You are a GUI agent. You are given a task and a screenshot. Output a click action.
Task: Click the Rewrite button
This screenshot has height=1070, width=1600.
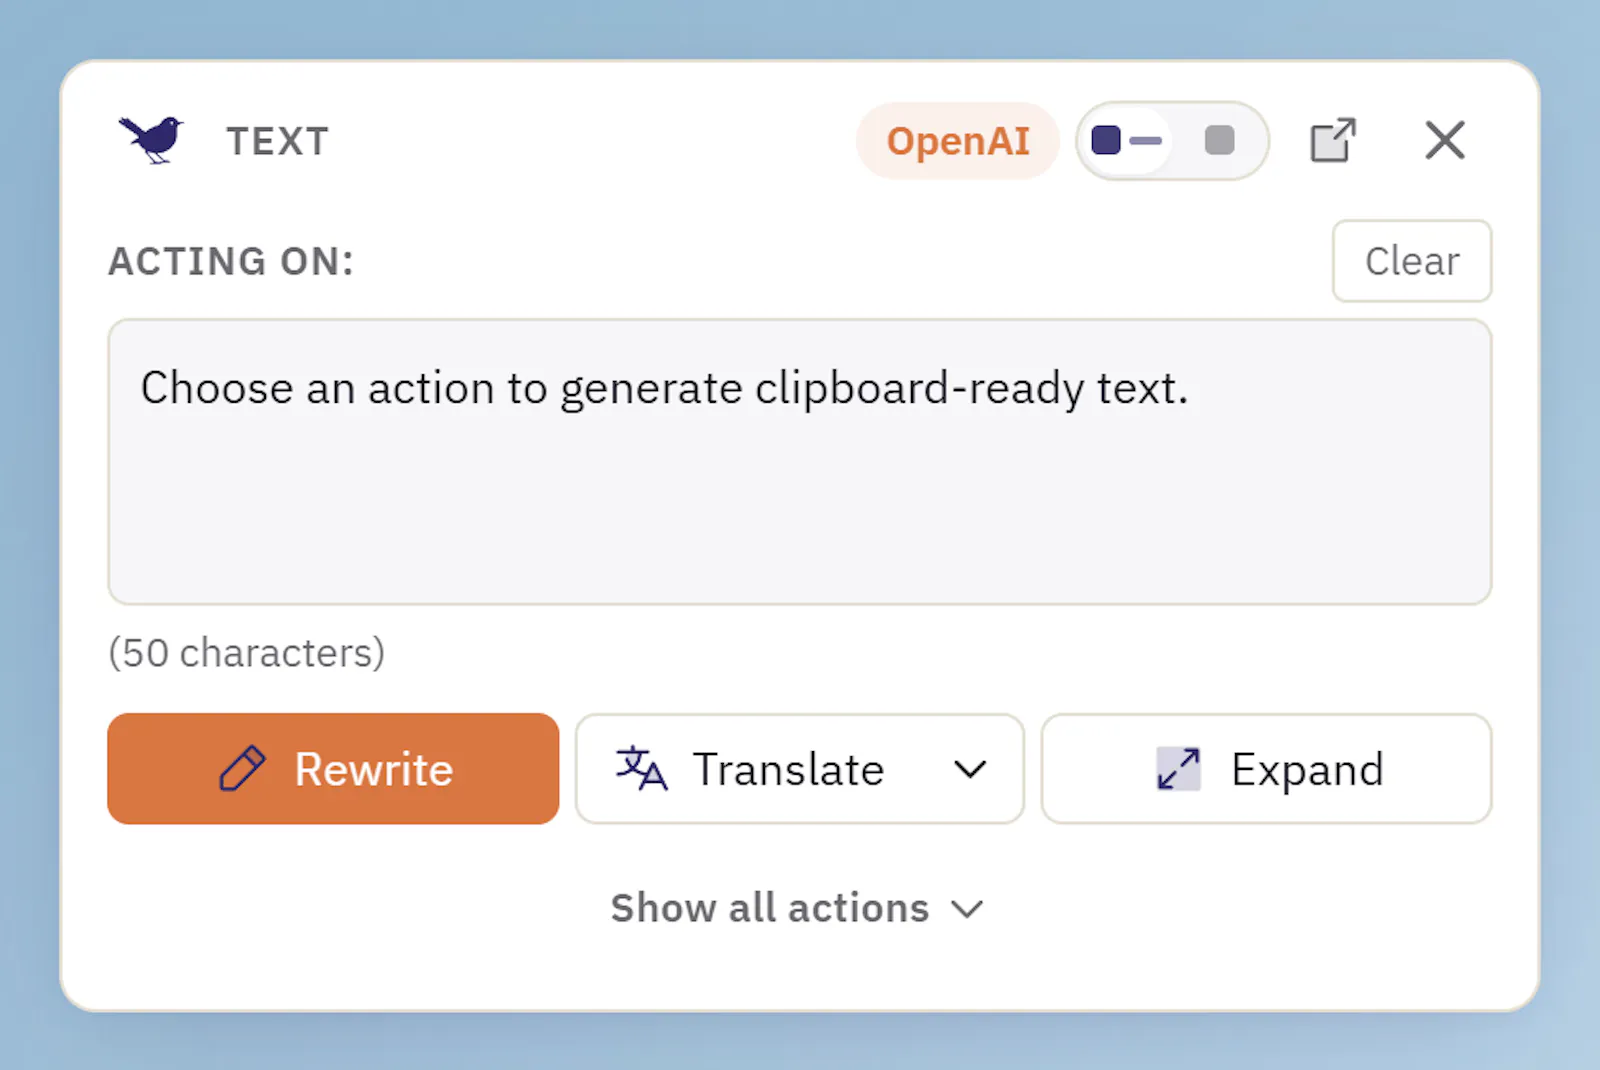(x=333, y=769)
